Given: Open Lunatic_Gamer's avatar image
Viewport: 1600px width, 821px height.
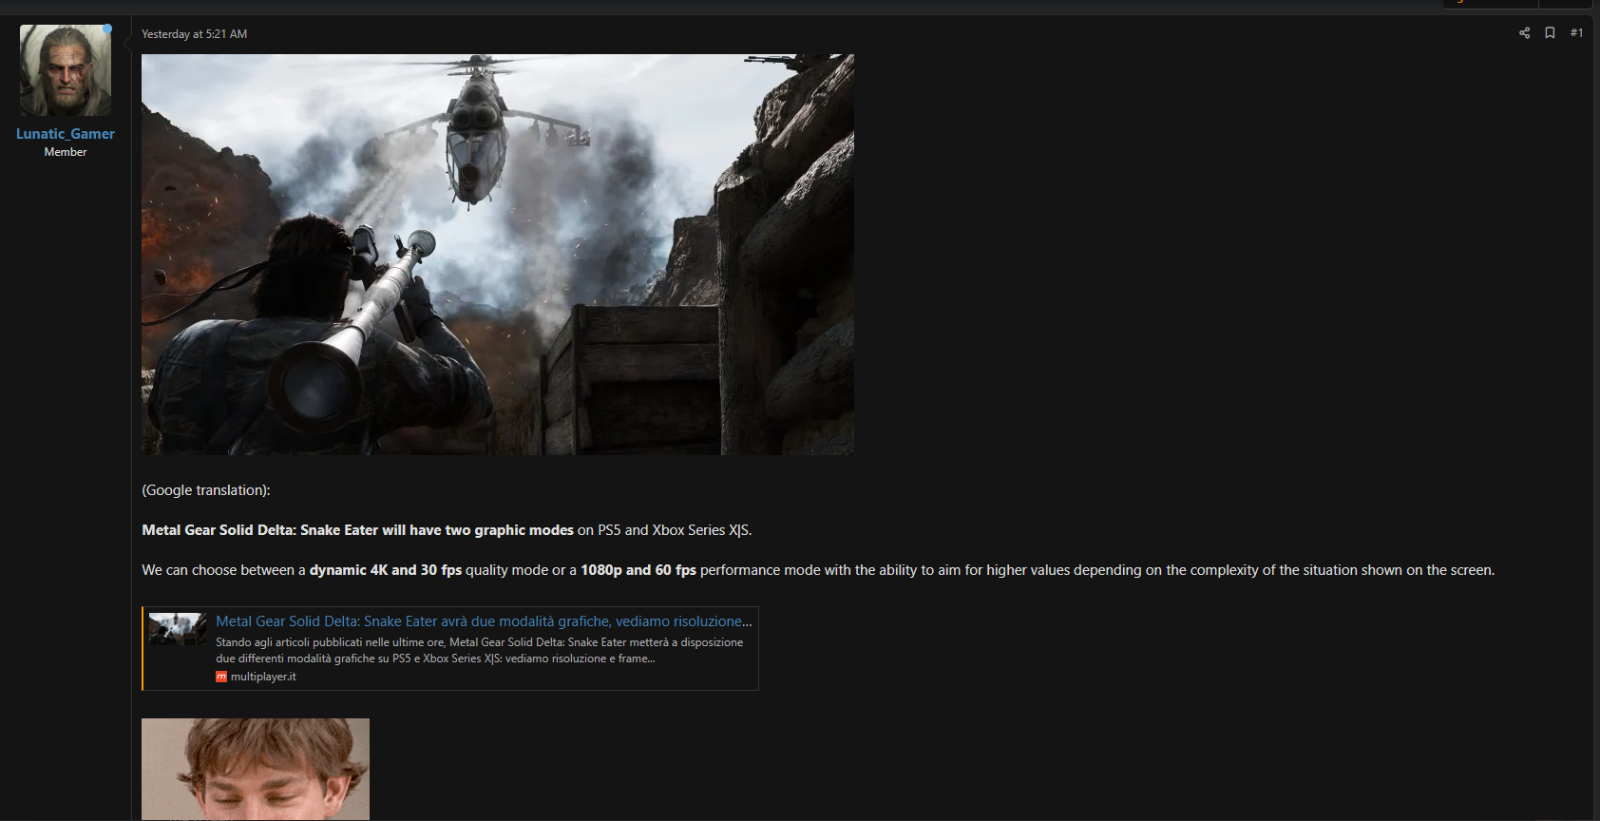Looking at the screenshot, I should (66, 70).
